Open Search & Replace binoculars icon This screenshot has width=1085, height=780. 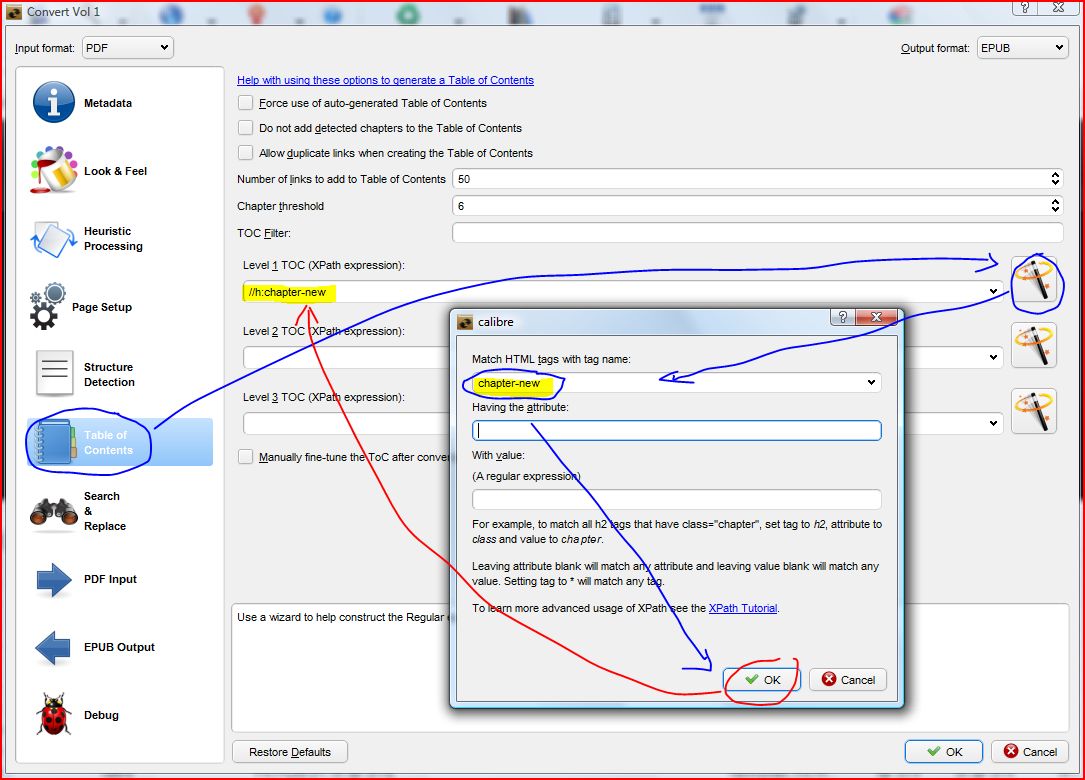pyautogui.click(x=53, y=511)
